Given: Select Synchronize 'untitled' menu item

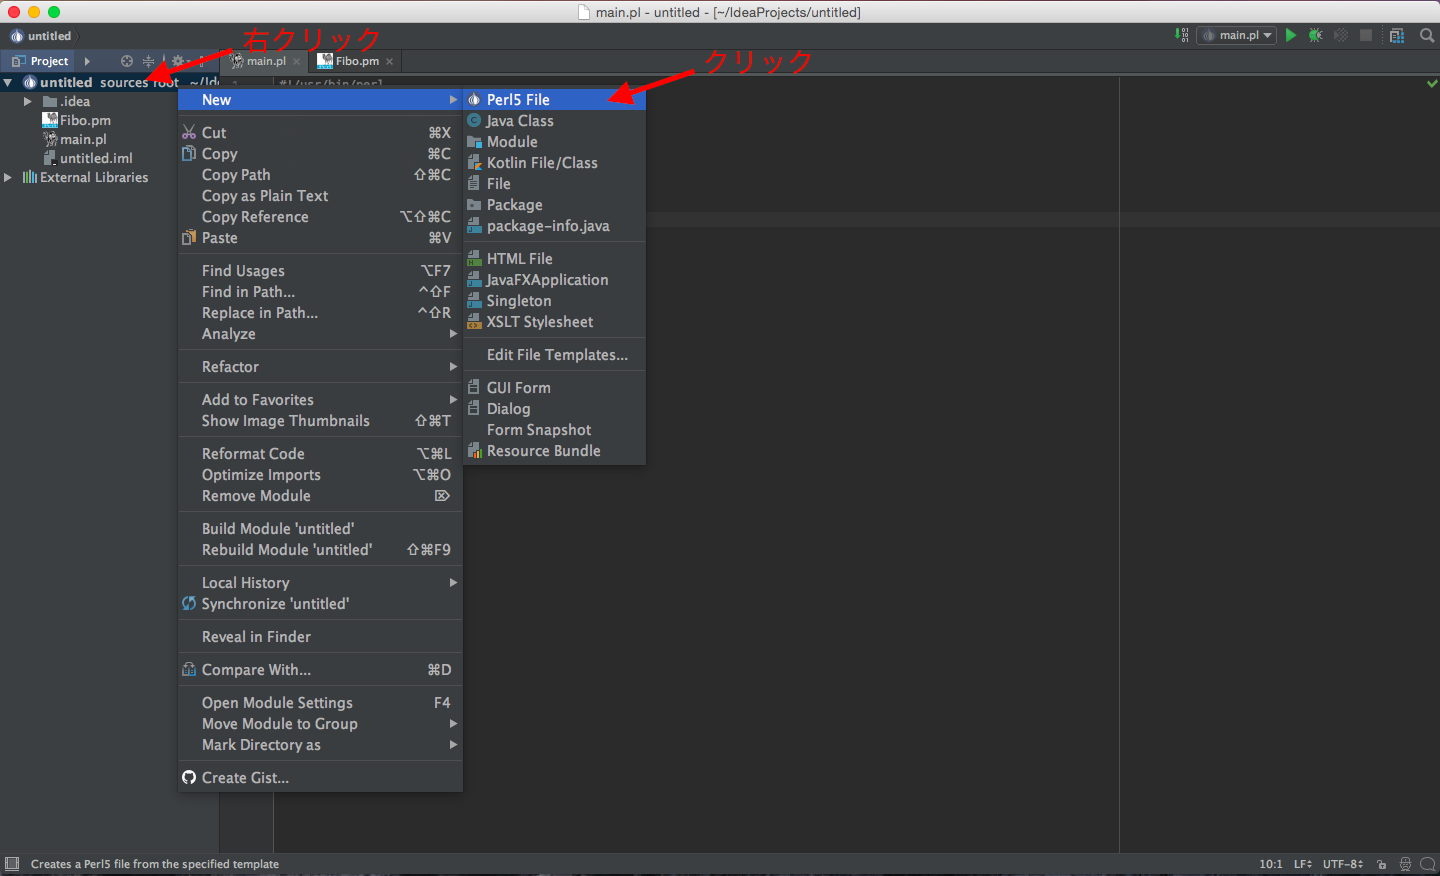Looking at the screenshot, I should click(x=320, y=604).
